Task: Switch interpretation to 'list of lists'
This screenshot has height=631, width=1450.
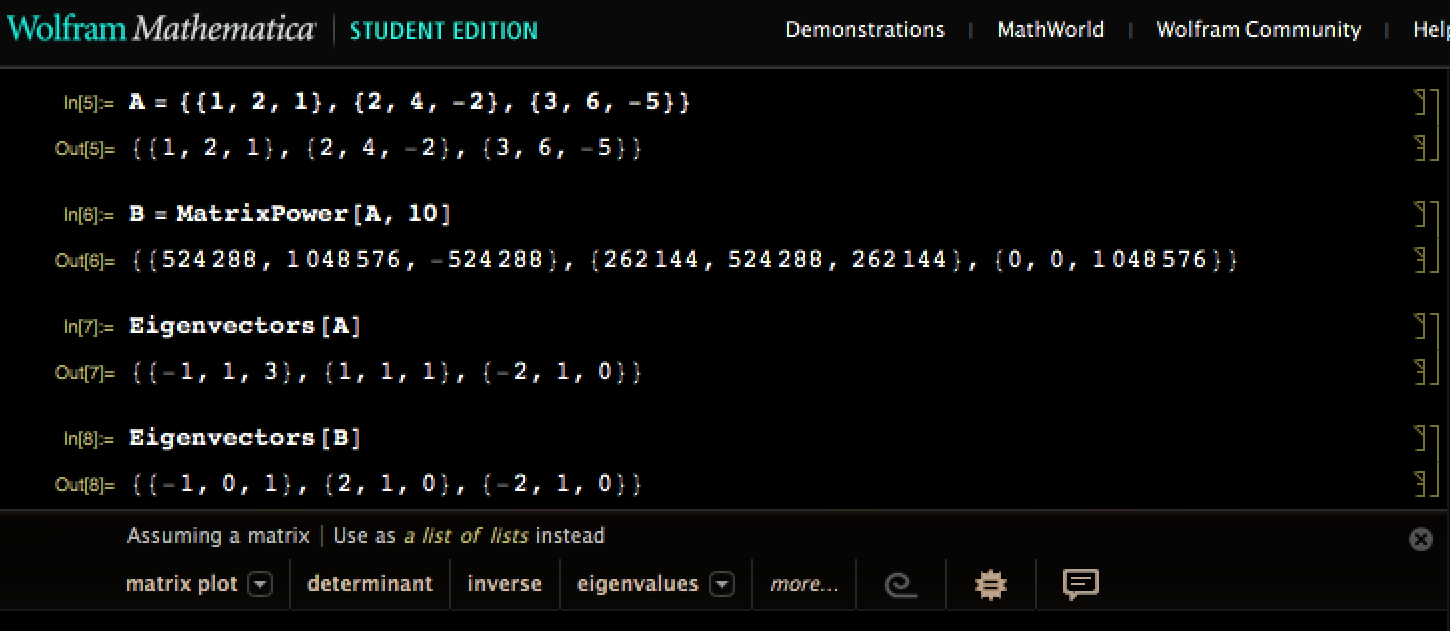Action: [466, 536]
